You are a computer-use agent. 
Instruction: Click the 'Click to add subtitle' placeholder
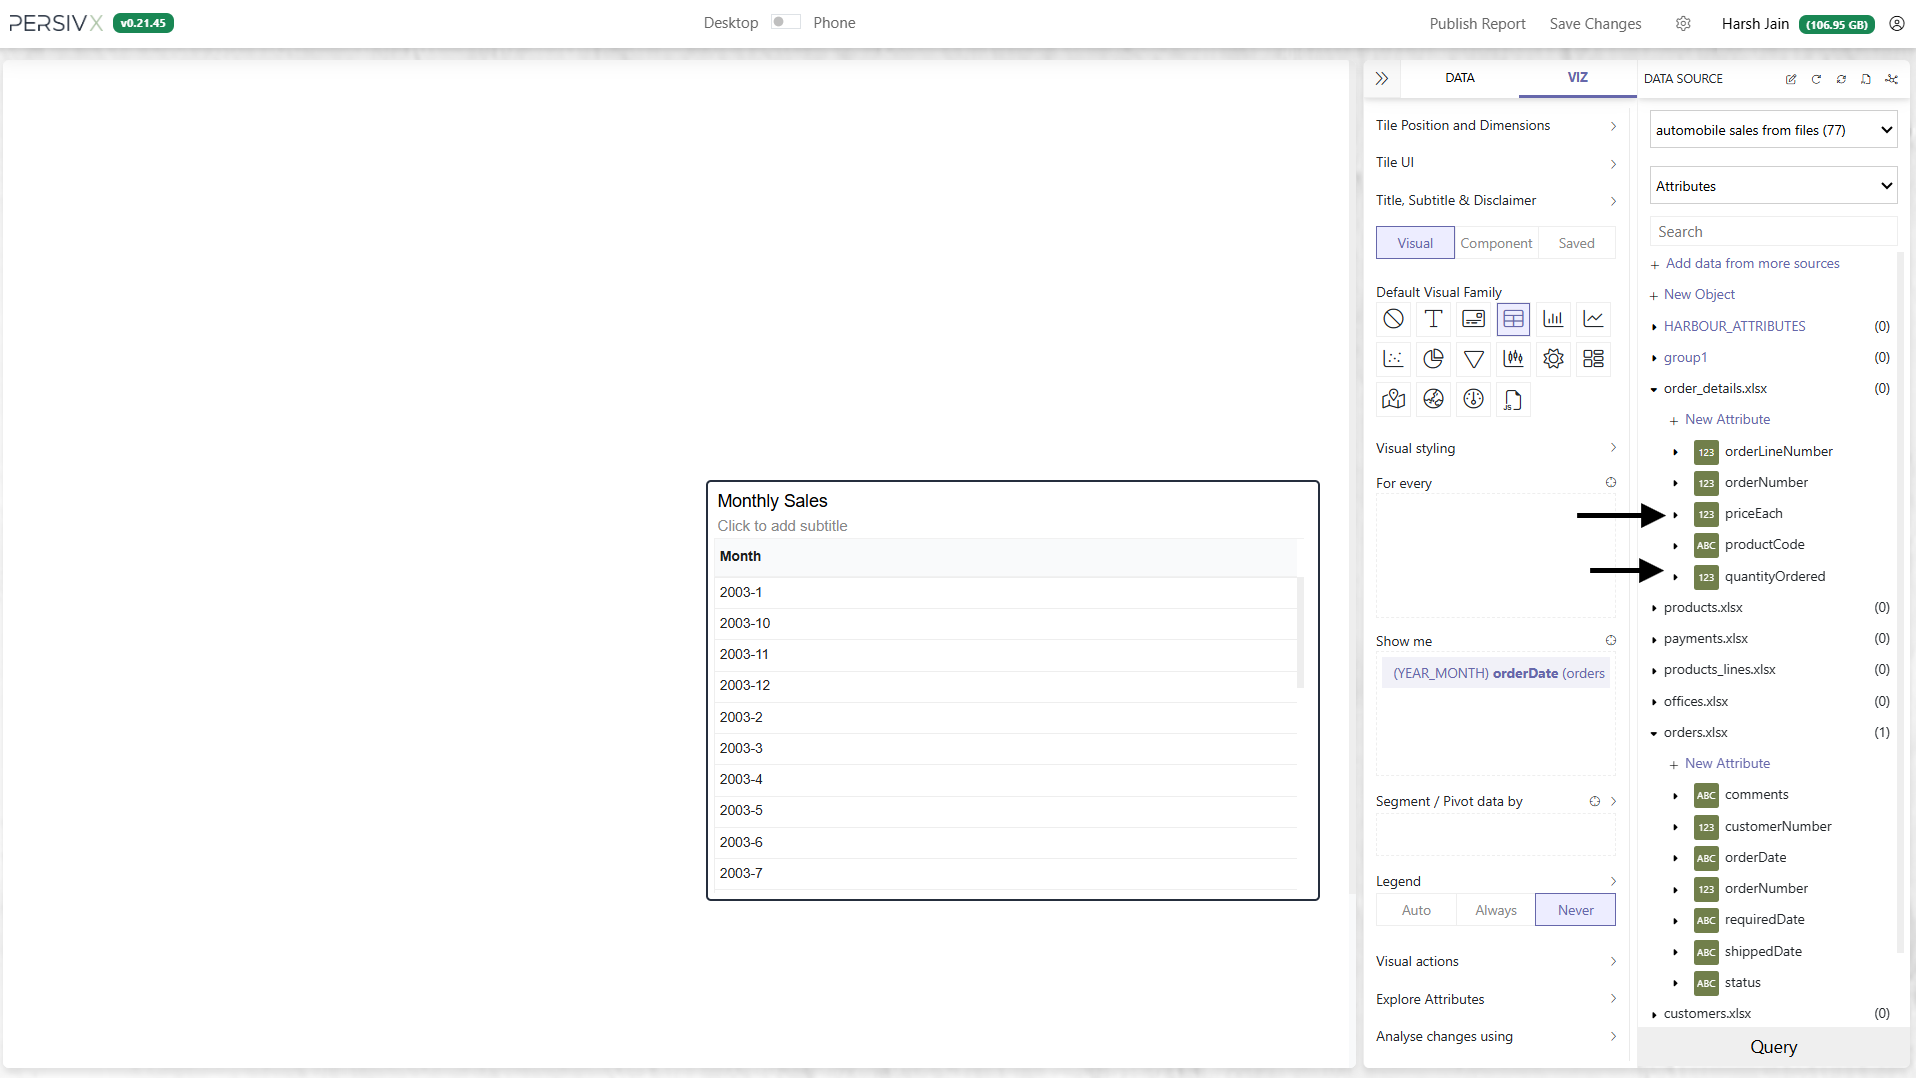coord(782,526)
